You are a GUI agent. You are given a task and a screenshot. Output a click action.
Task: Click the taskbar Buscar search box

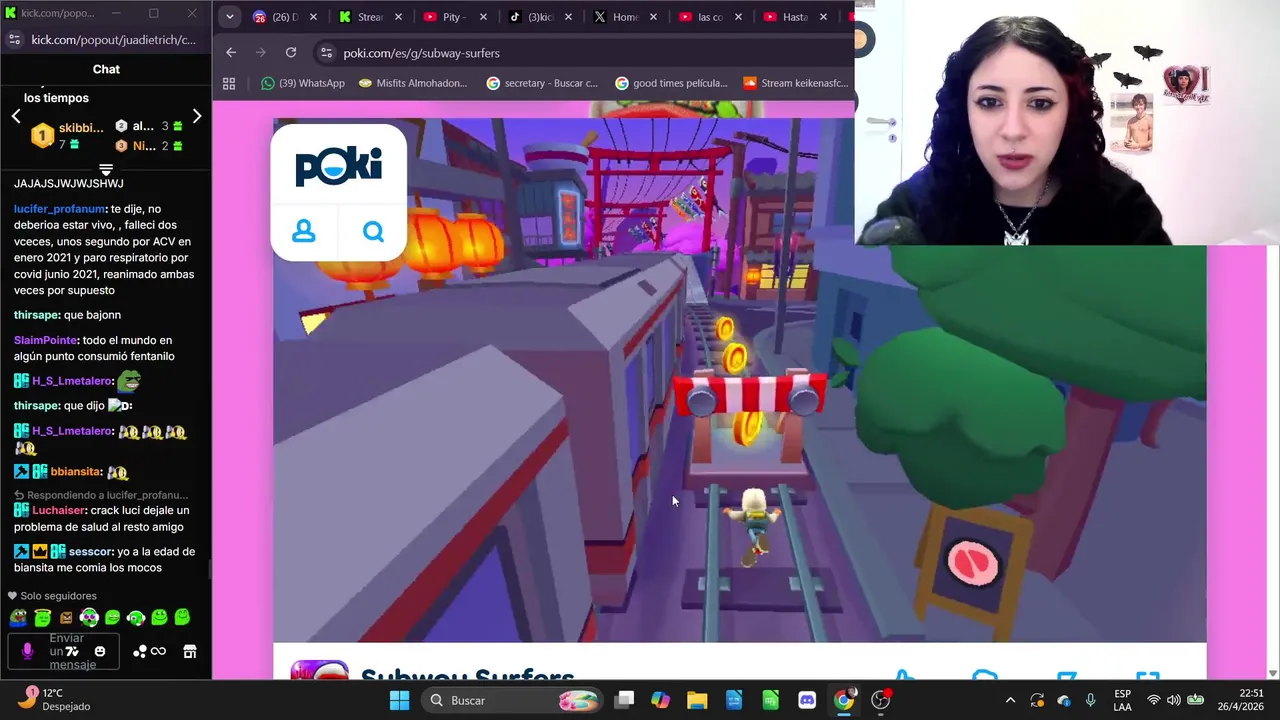[514, 700]
